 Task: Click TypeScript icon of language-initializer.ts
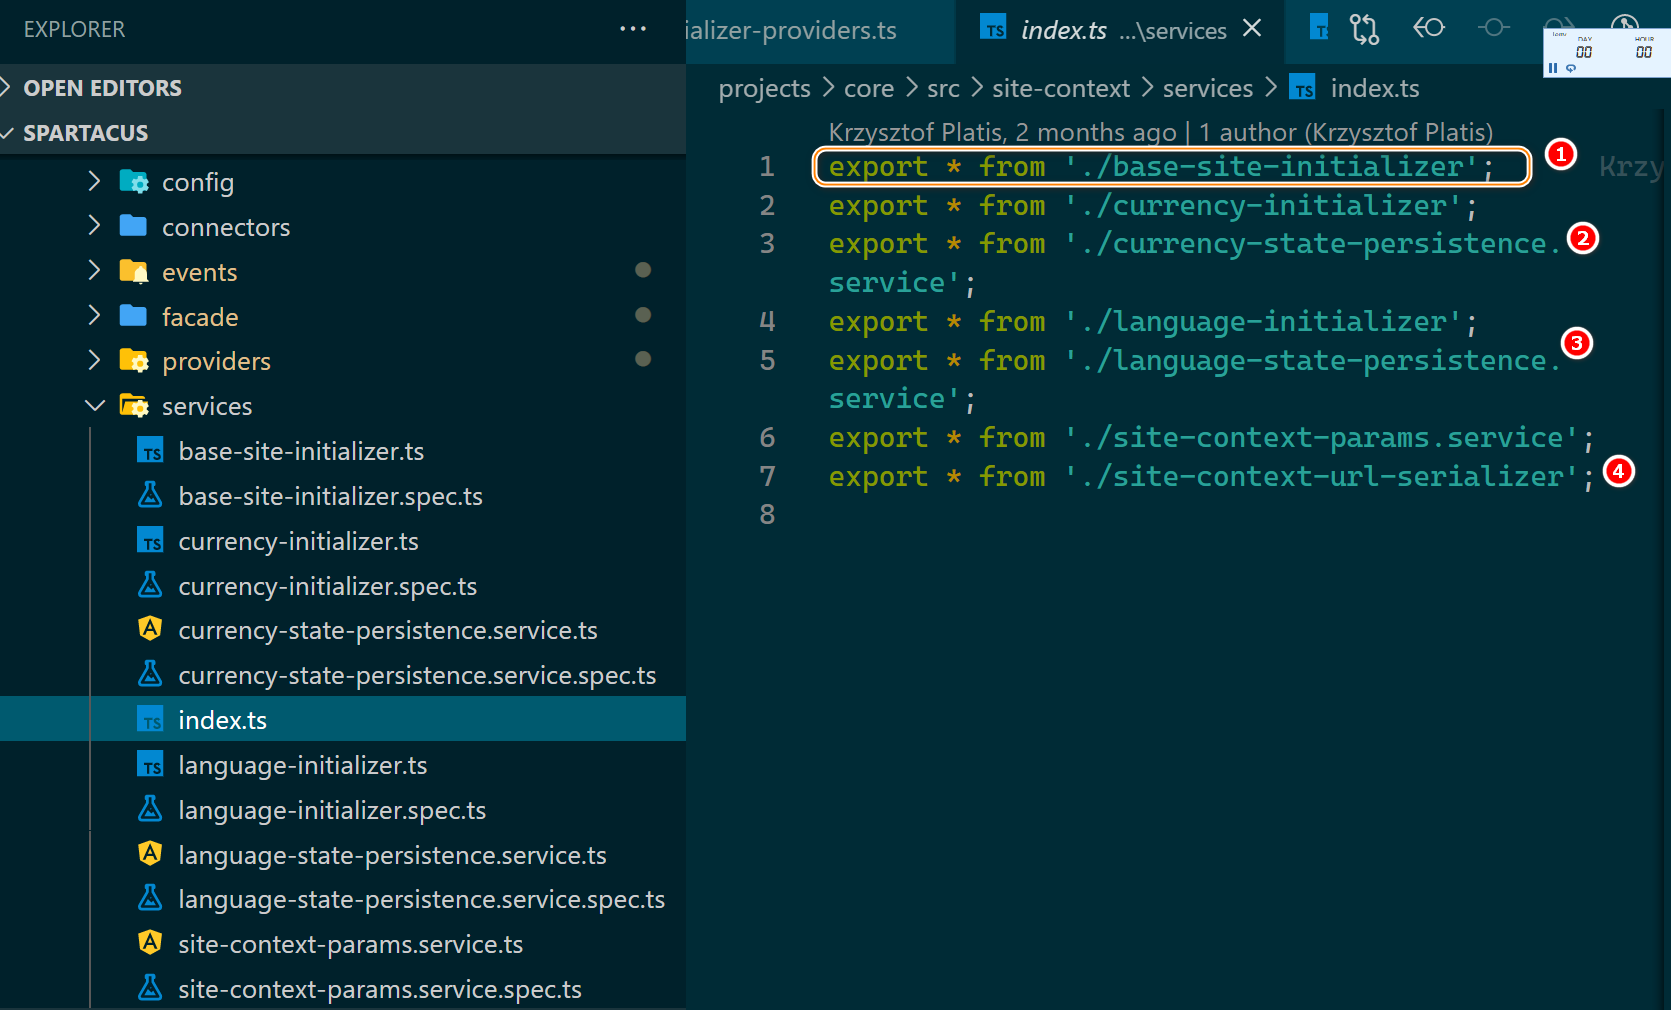pyautogui.click(x=150, y=765)
